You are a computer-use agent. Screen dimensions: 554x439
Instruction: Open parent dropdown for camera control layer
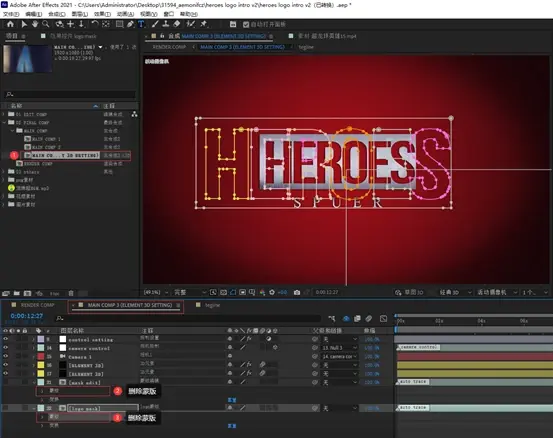click(x=340, y=348)
